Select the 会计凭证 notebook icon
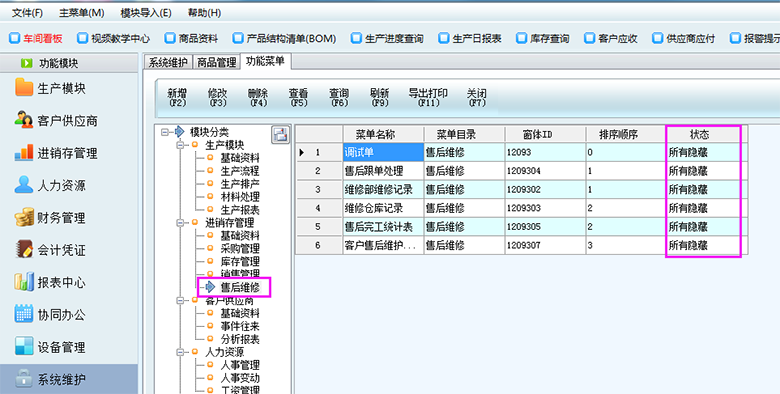 click(24, 249)
